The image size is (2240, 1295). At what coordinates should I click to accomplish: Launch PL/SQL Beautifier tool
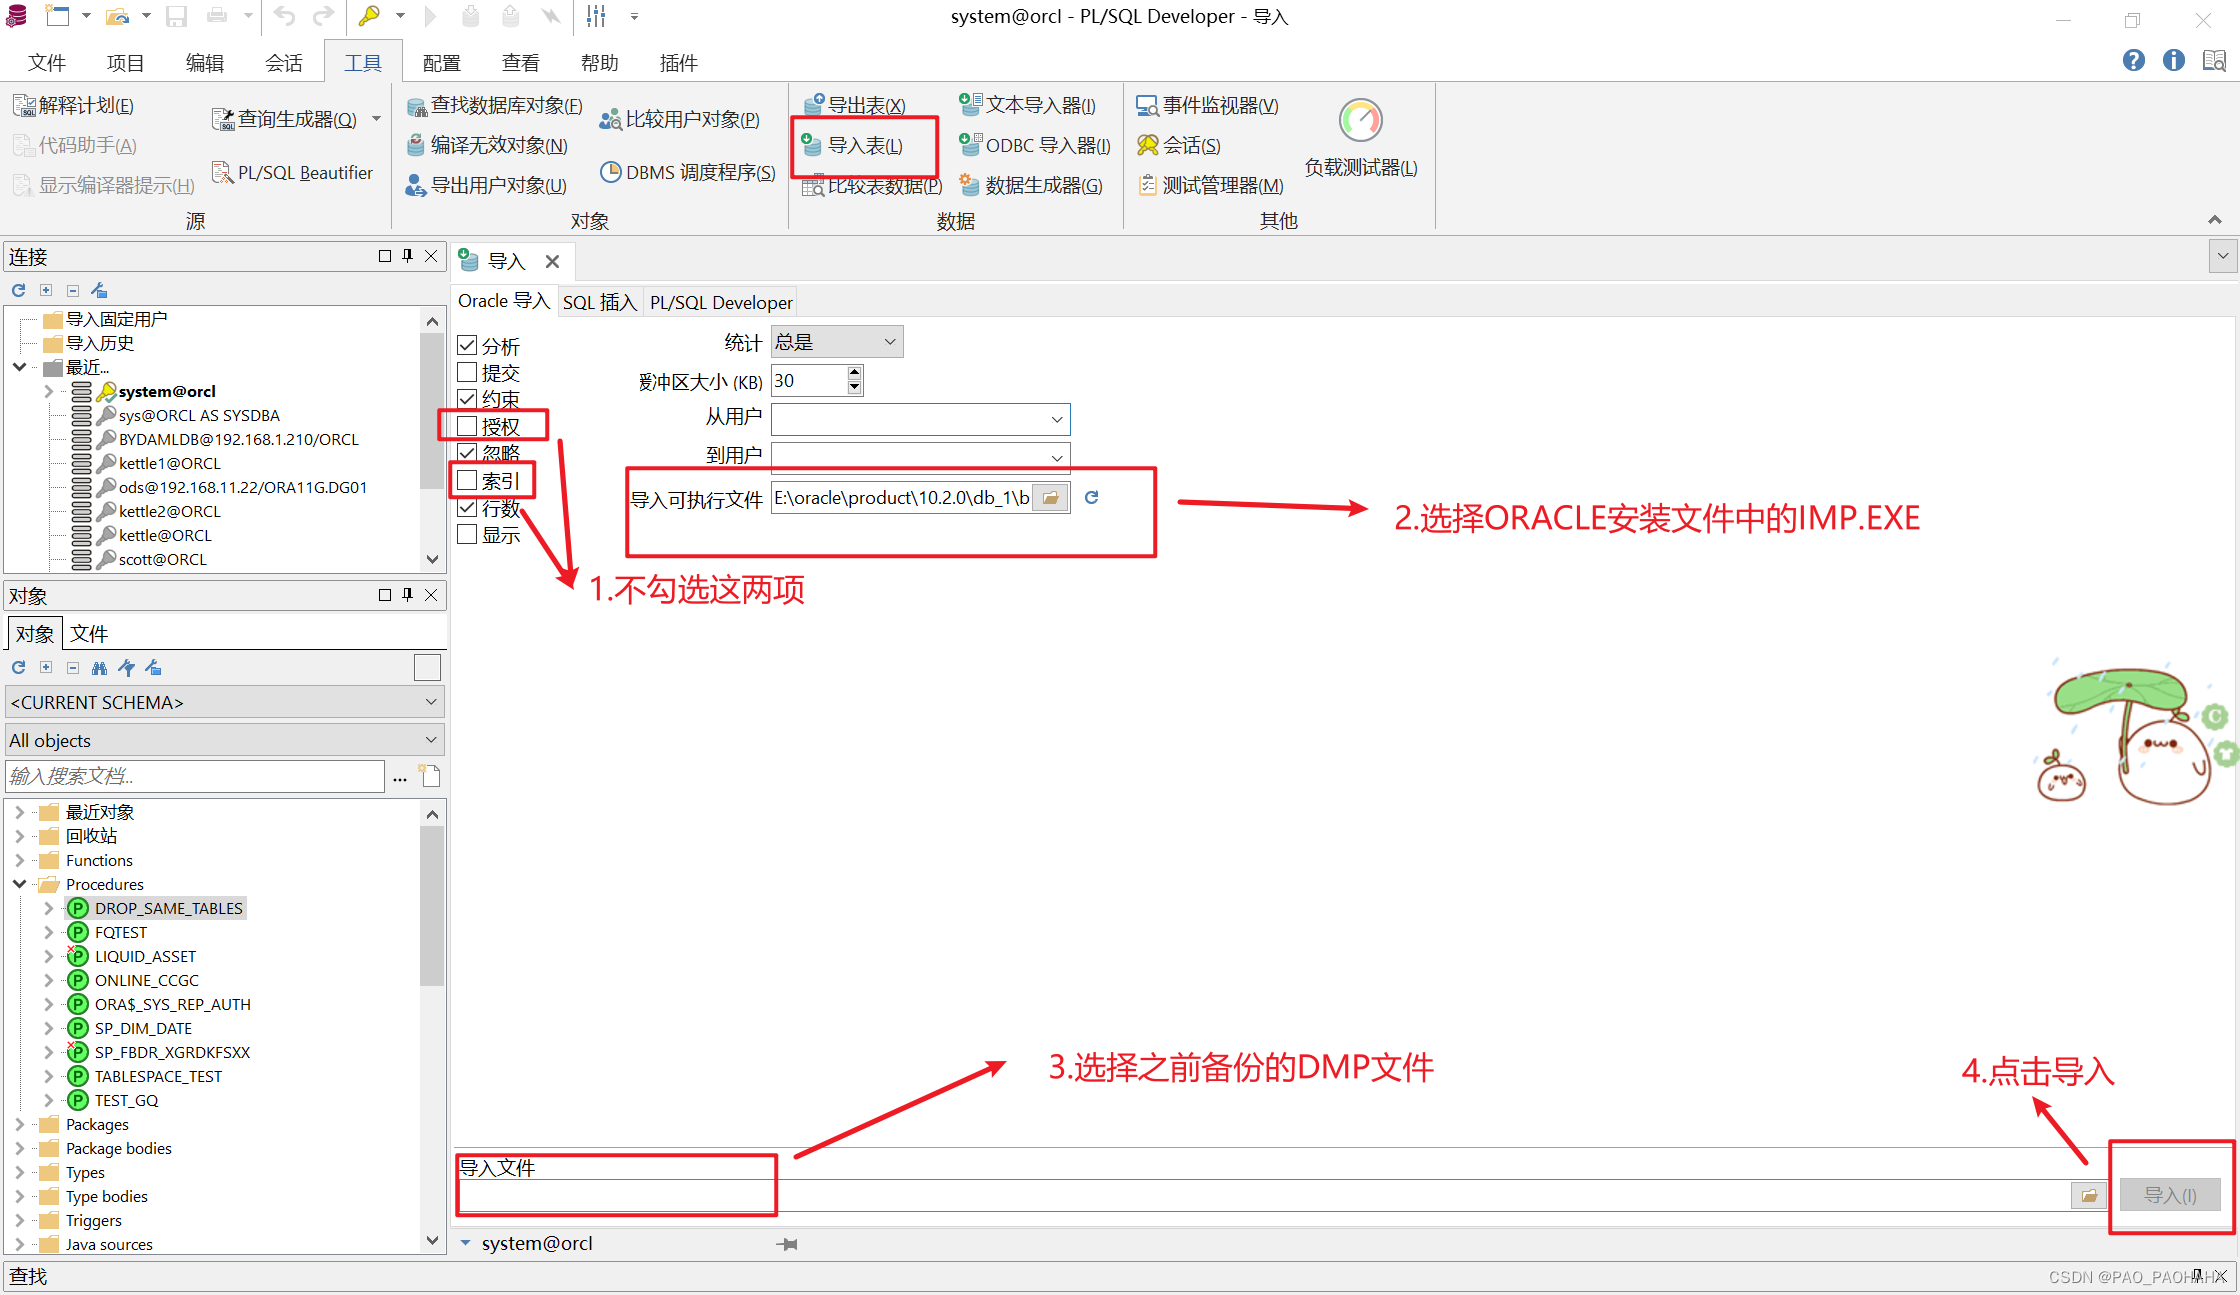point(292,173)
